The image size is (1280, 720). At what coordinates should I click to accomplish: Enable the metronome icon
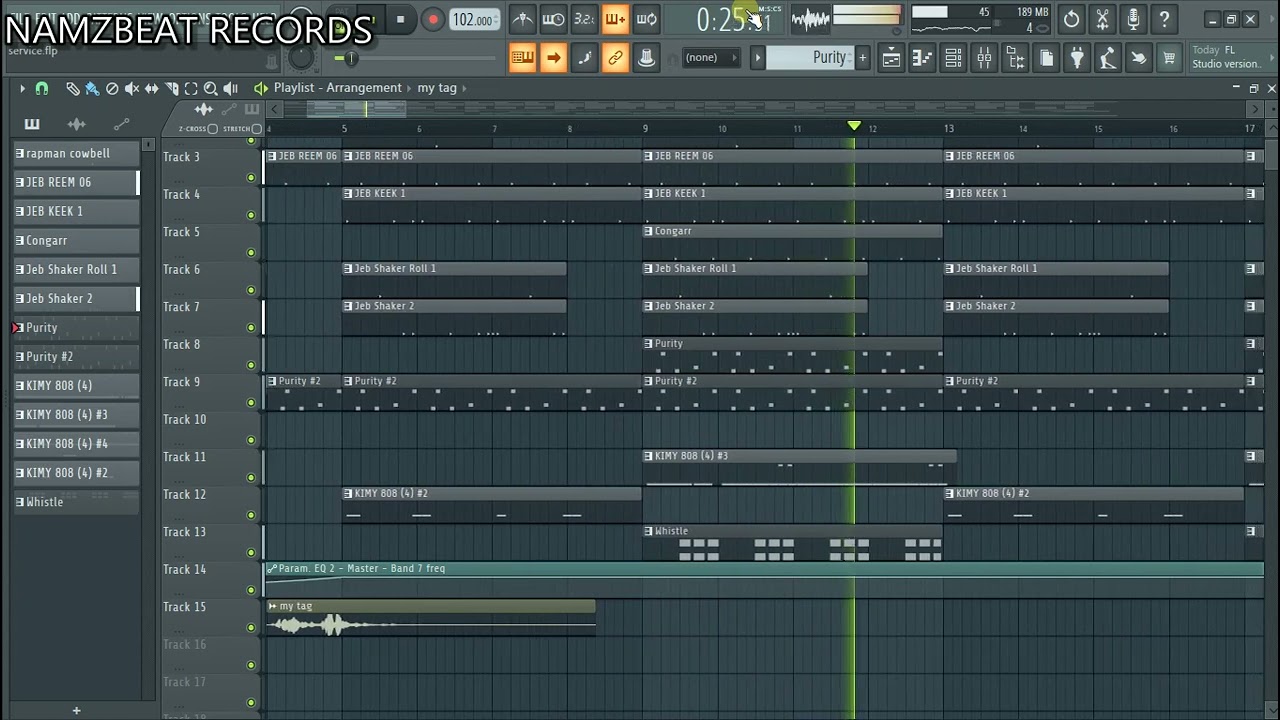(x=522, y=19)
